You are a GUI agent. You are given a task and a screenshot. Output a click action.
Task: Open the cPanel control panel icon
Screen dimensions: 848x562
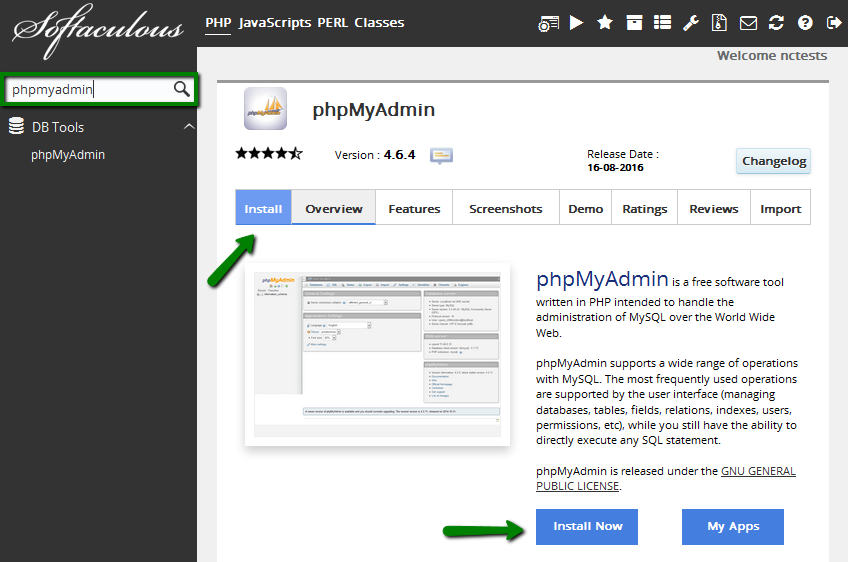tap(548, 23)
